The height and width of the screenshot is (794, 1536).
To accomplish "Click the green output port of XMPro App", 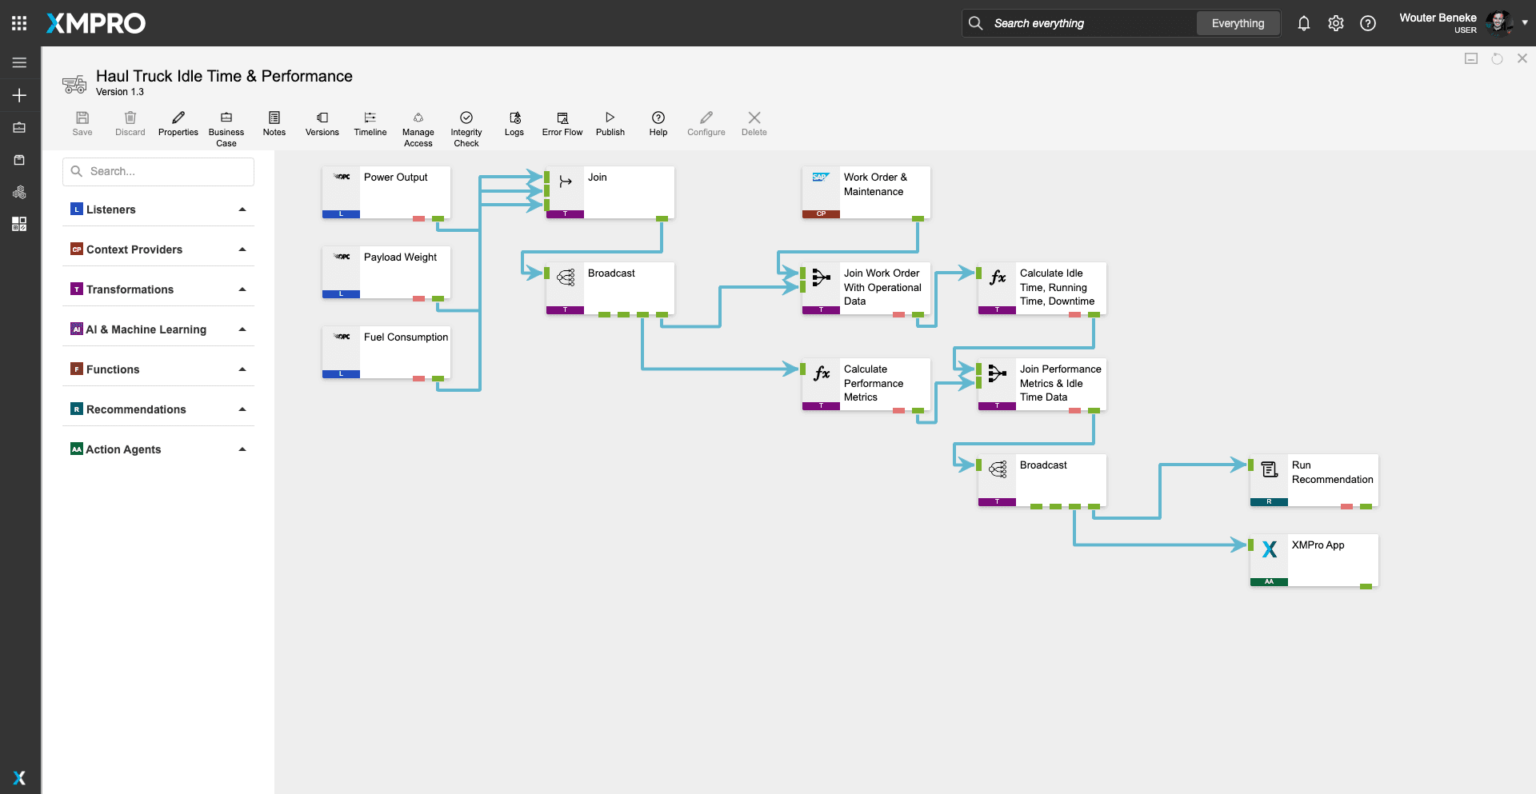I will [x=1366, y=586].
